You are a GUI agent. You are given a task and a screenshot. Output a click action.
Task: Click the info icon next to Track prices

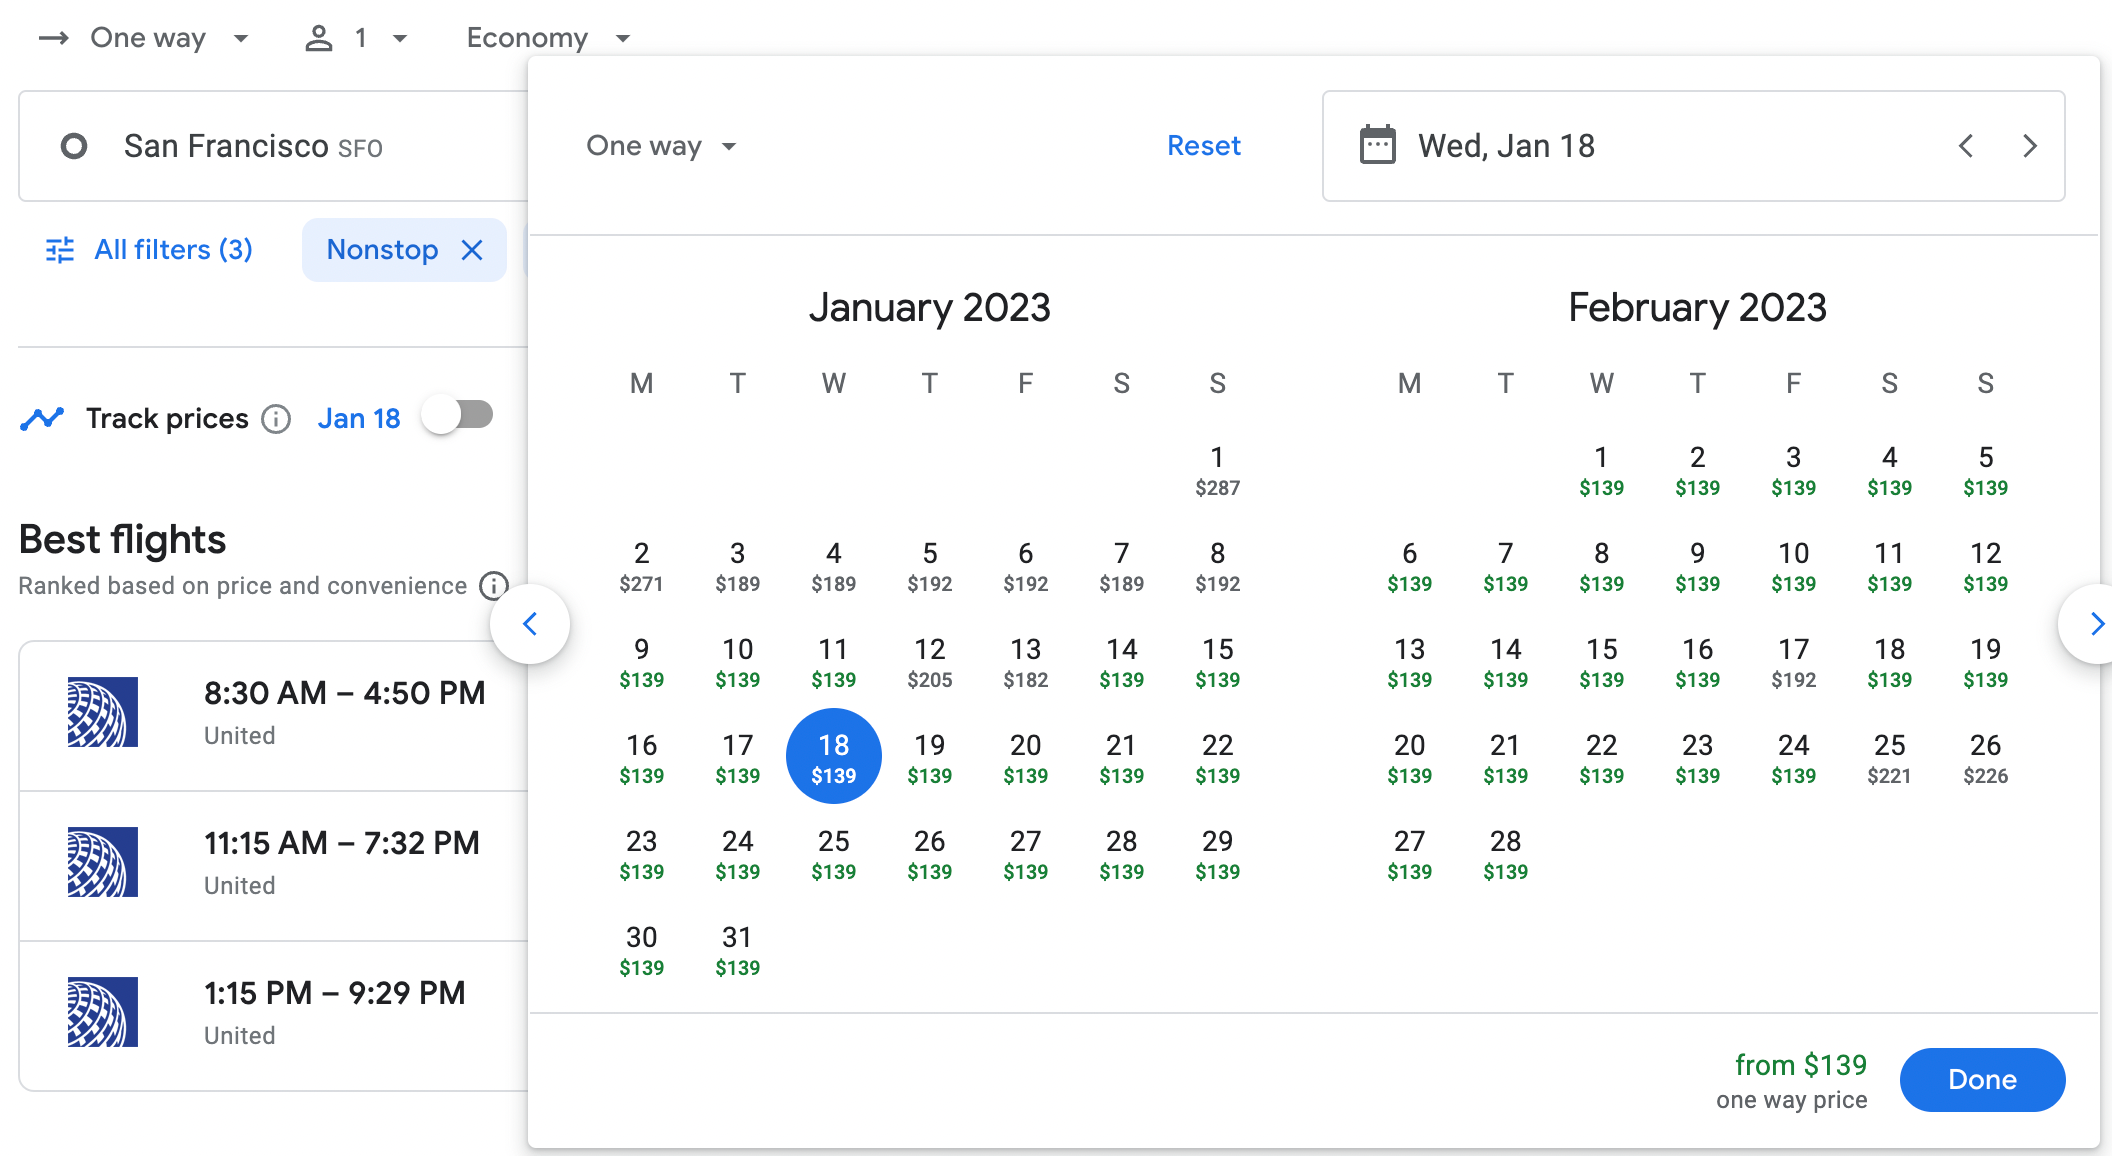(x=277, y=419)
